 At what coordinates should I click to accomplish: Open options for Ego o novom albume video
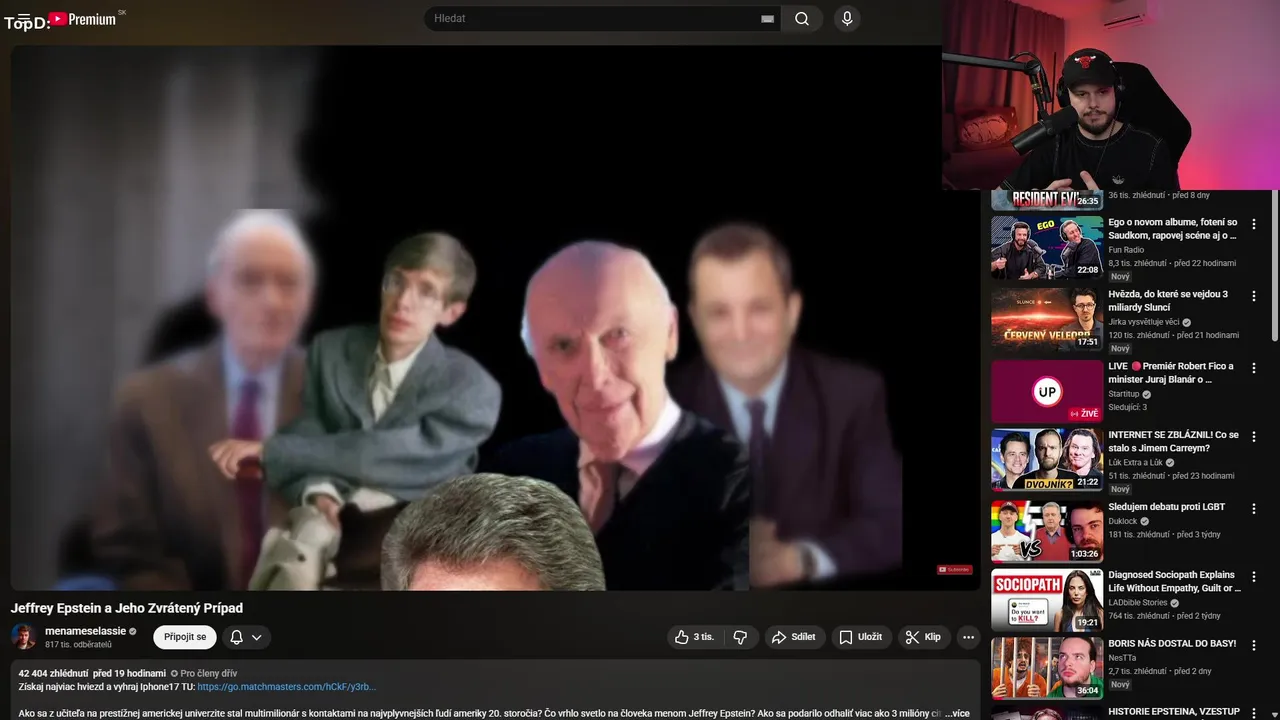(x=1254, y=225)
